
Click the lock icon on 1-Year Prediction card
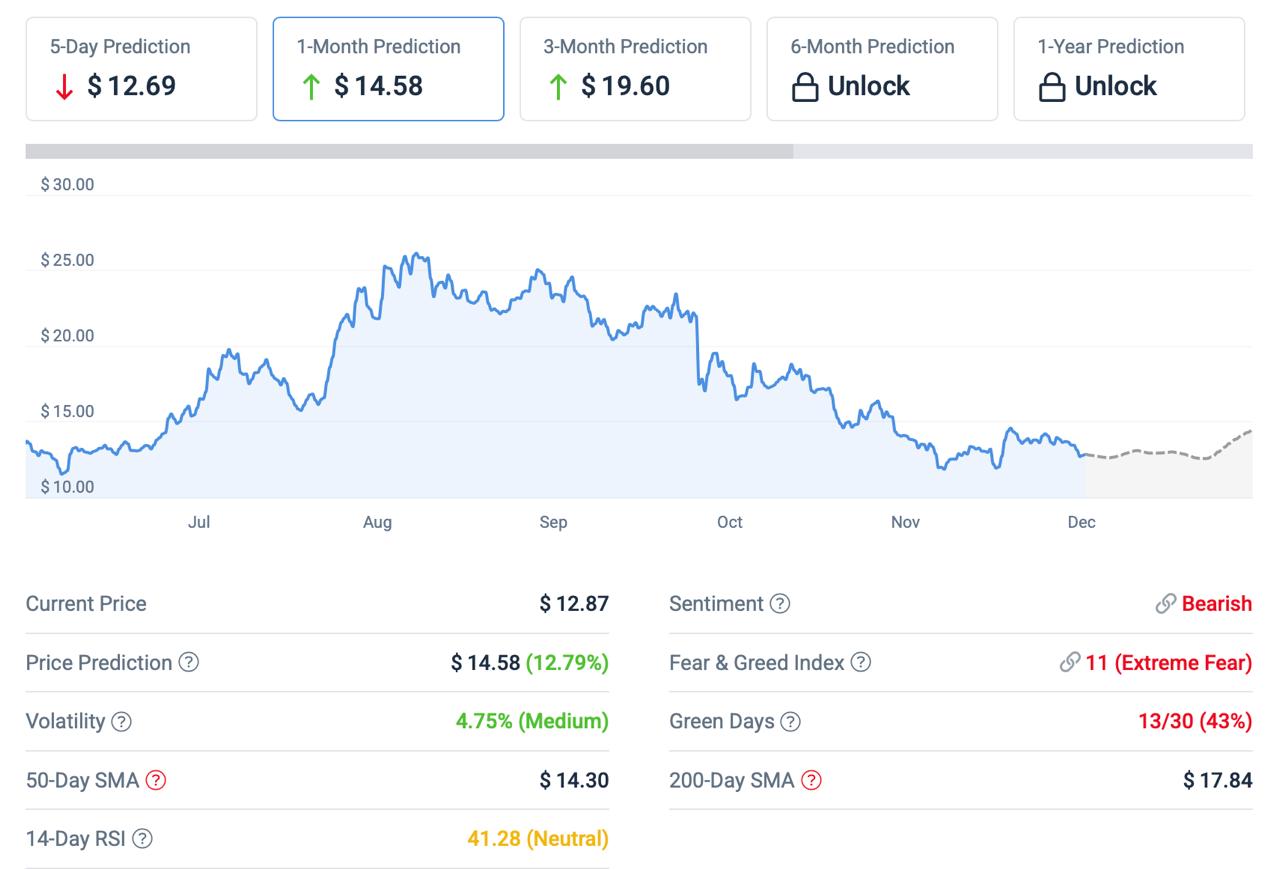(x=1050, y=86)
